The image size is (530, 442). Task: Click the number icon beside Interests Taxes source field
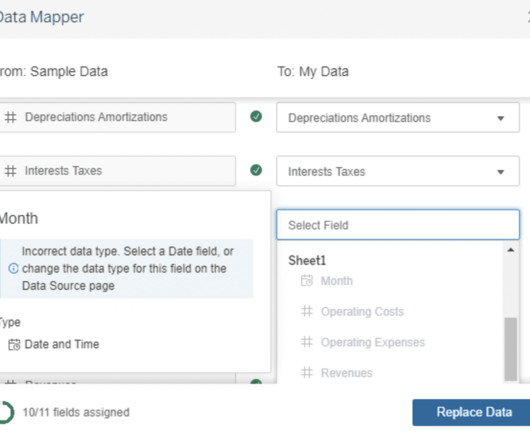coord(10,171)
